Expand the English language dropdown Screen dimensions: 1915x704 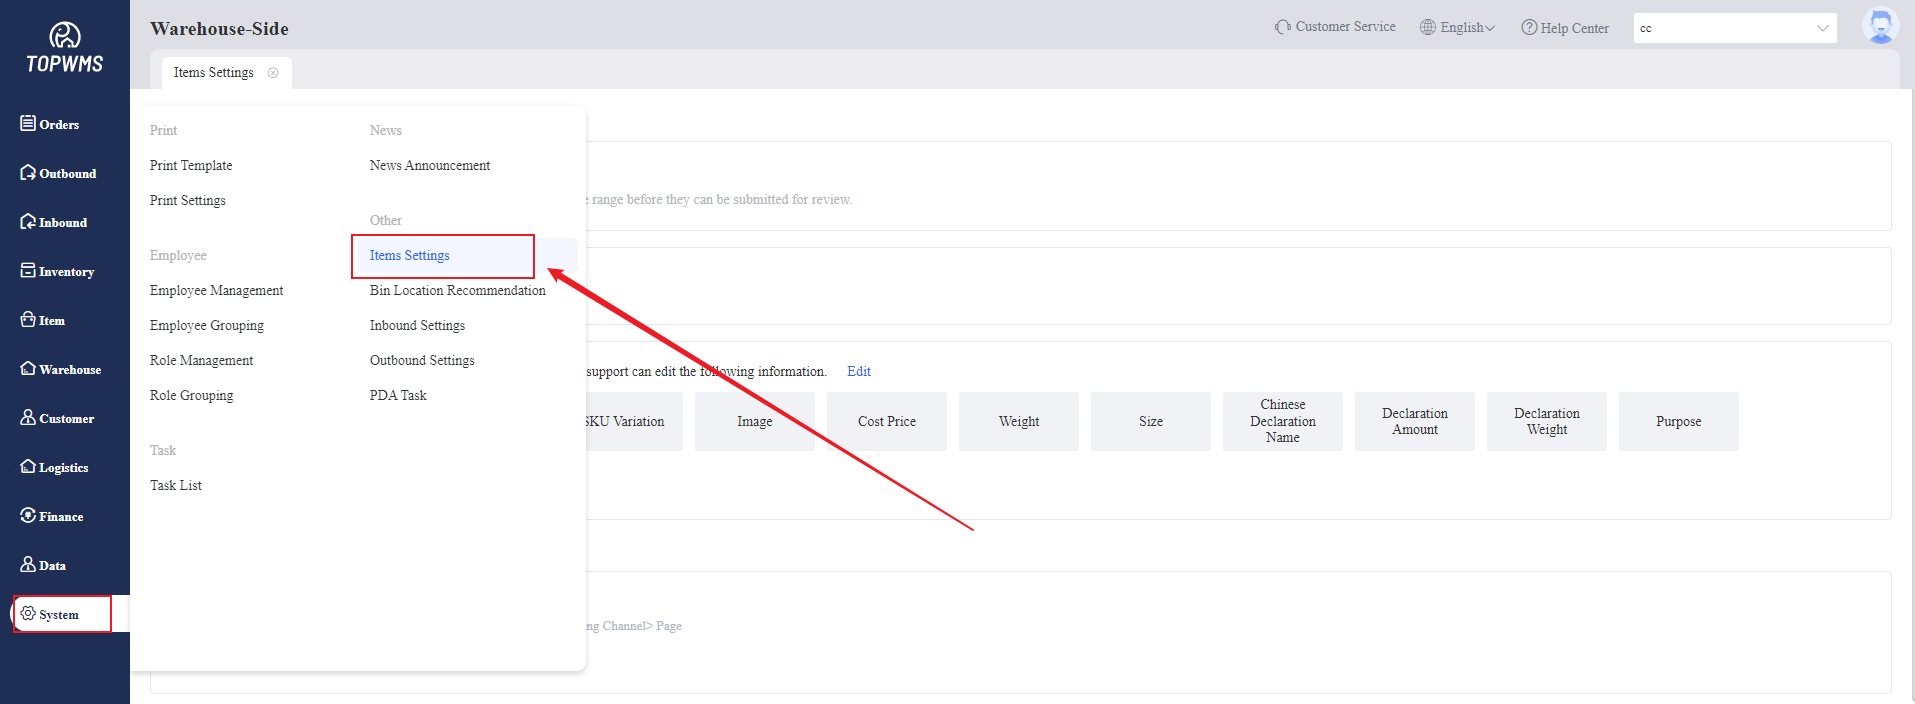coord(1458,28)
